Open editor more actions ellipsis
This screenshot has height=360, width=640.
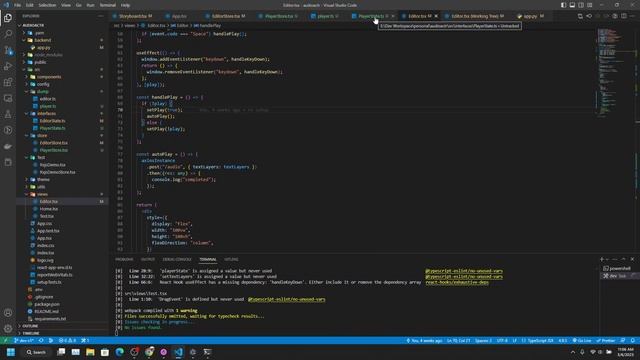coord(632,16)
